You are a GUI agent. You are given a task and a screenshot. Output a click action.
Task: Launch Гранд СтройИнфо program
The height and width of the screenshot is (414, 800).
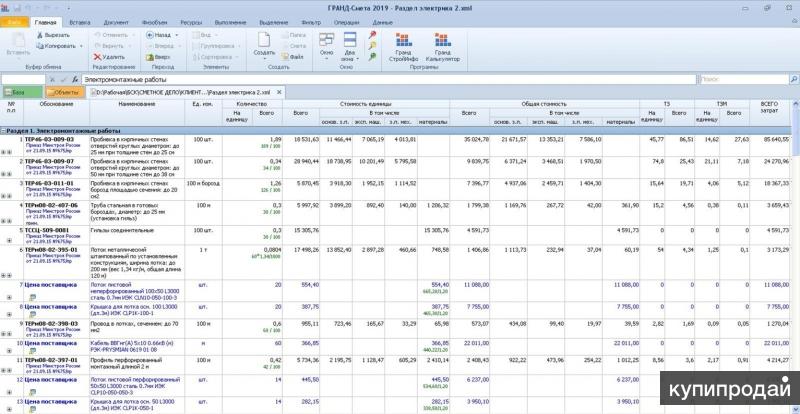[404, 47]
